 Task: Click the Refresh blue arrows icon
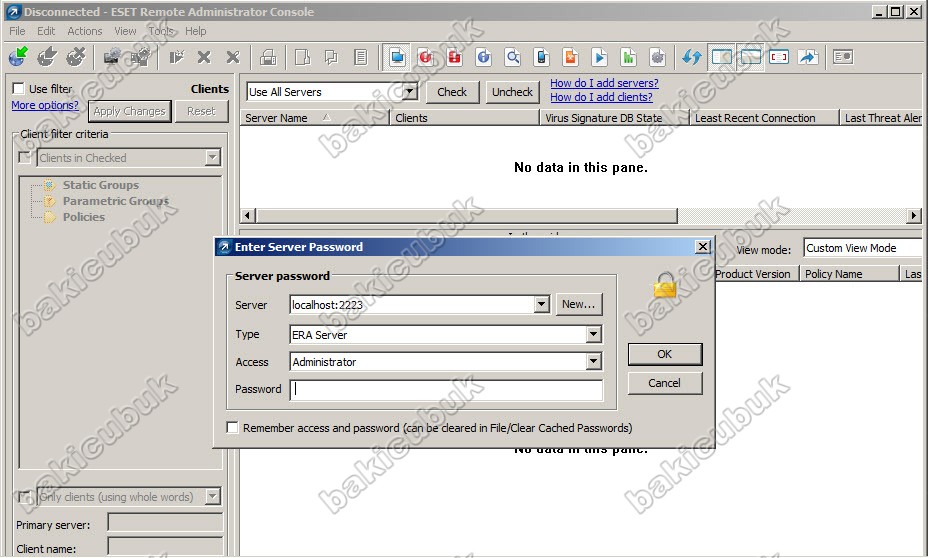point(691,57)
